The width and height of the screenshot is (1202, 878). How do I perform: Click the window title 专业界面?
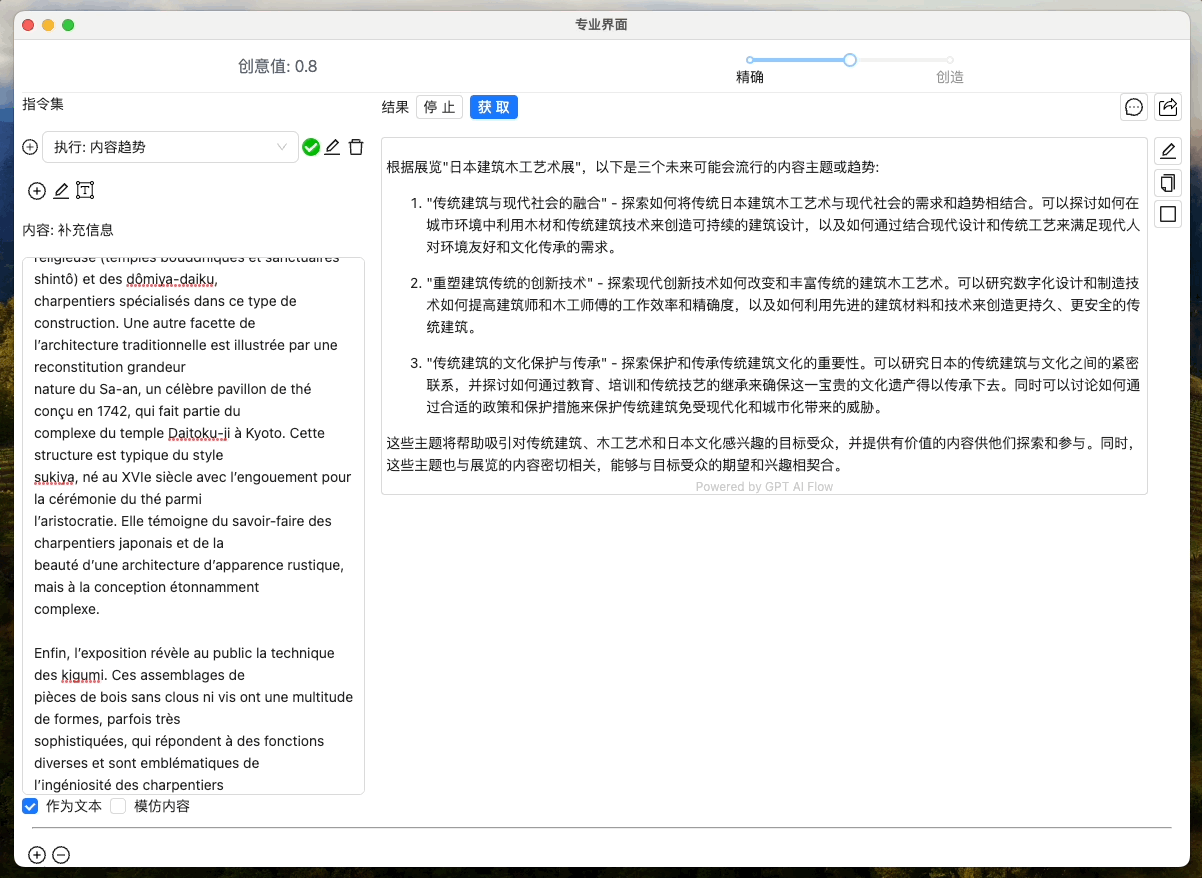[601, 25]
